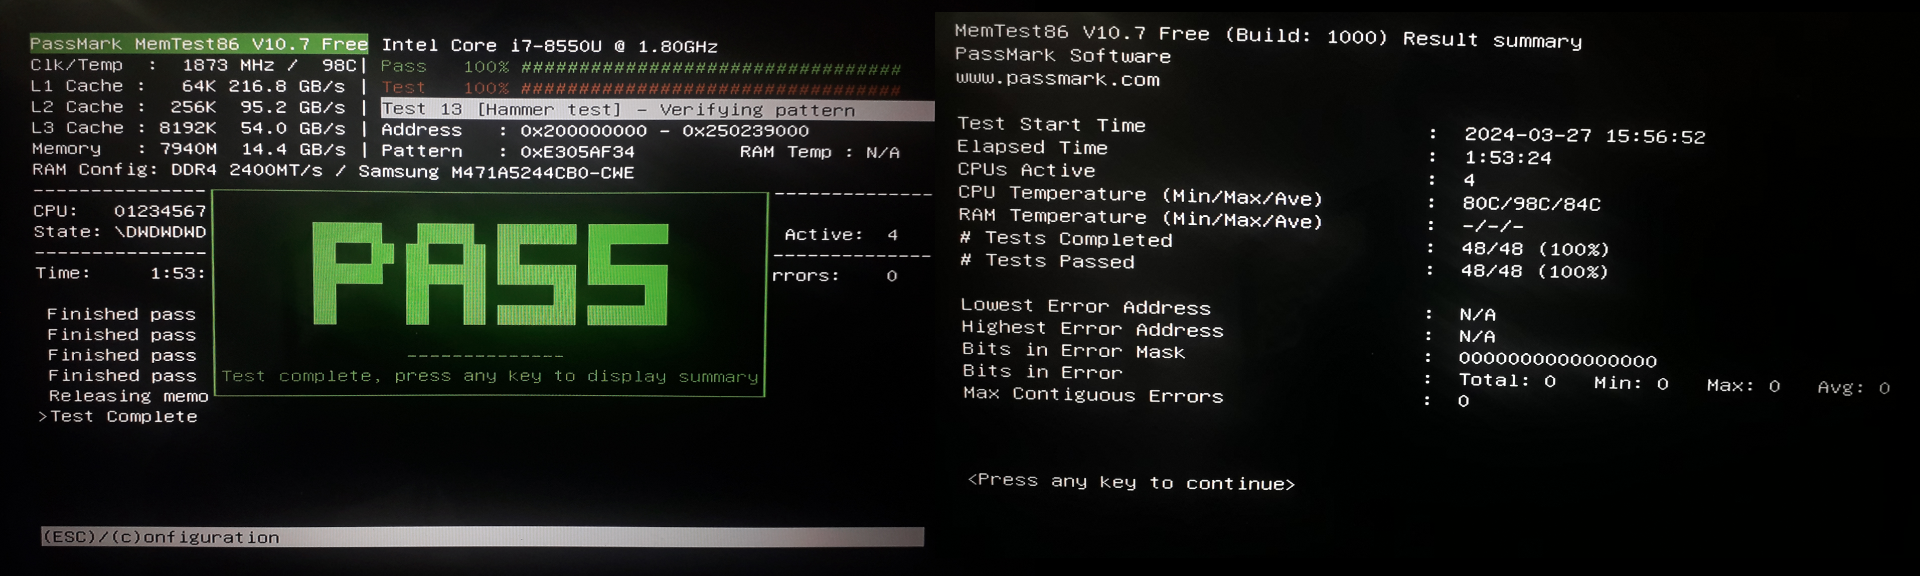Click the State: \DWDWDWD line
Image resolution: width=1920 pixels, height=576 pixels.
pos(119,232)
